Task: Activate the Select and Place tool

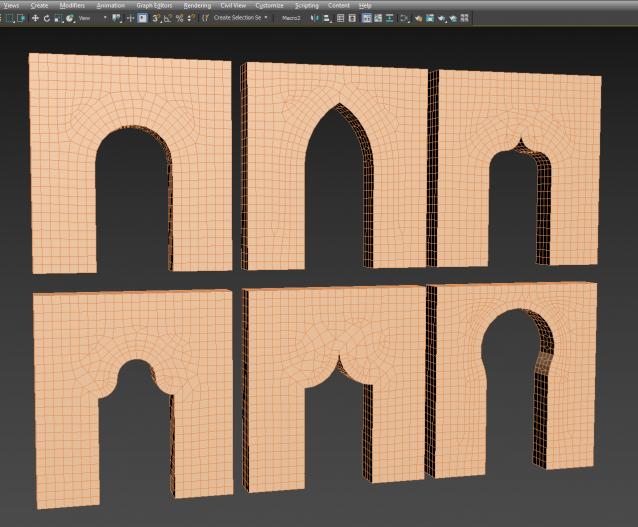Action: click(x=70, y=18)
